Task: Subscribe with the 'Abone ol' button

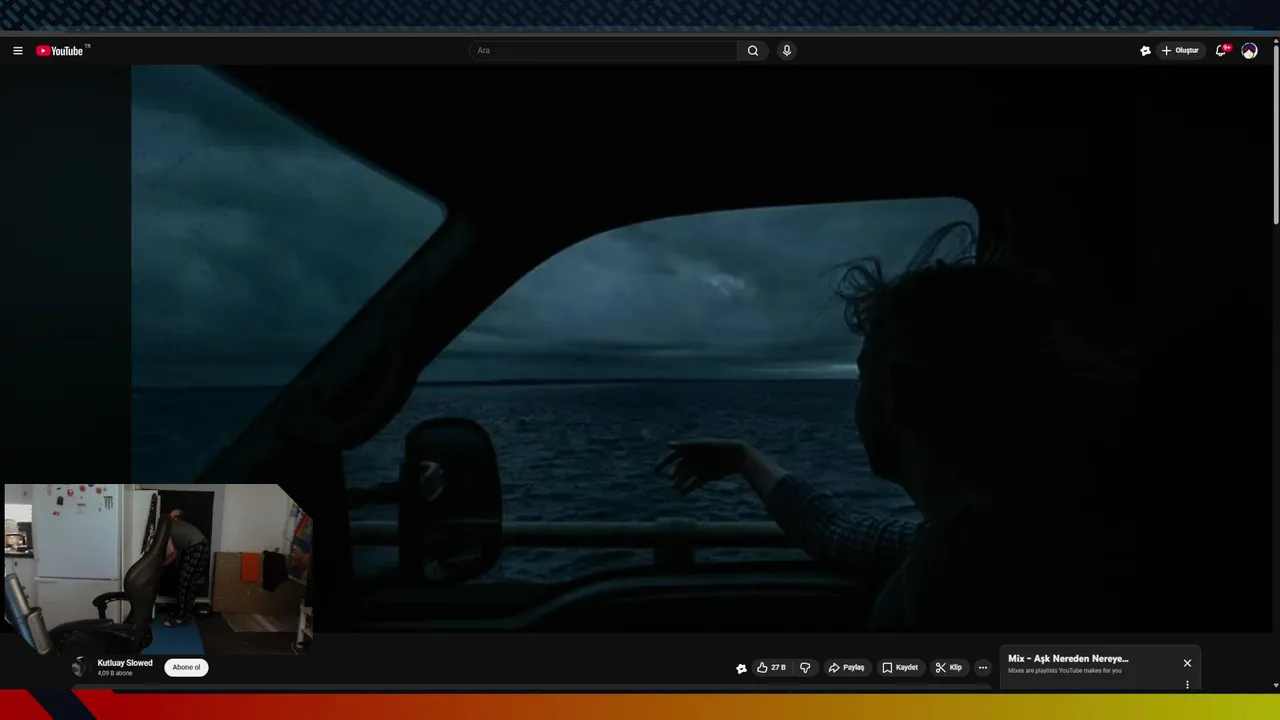Action: pos(186,667)
